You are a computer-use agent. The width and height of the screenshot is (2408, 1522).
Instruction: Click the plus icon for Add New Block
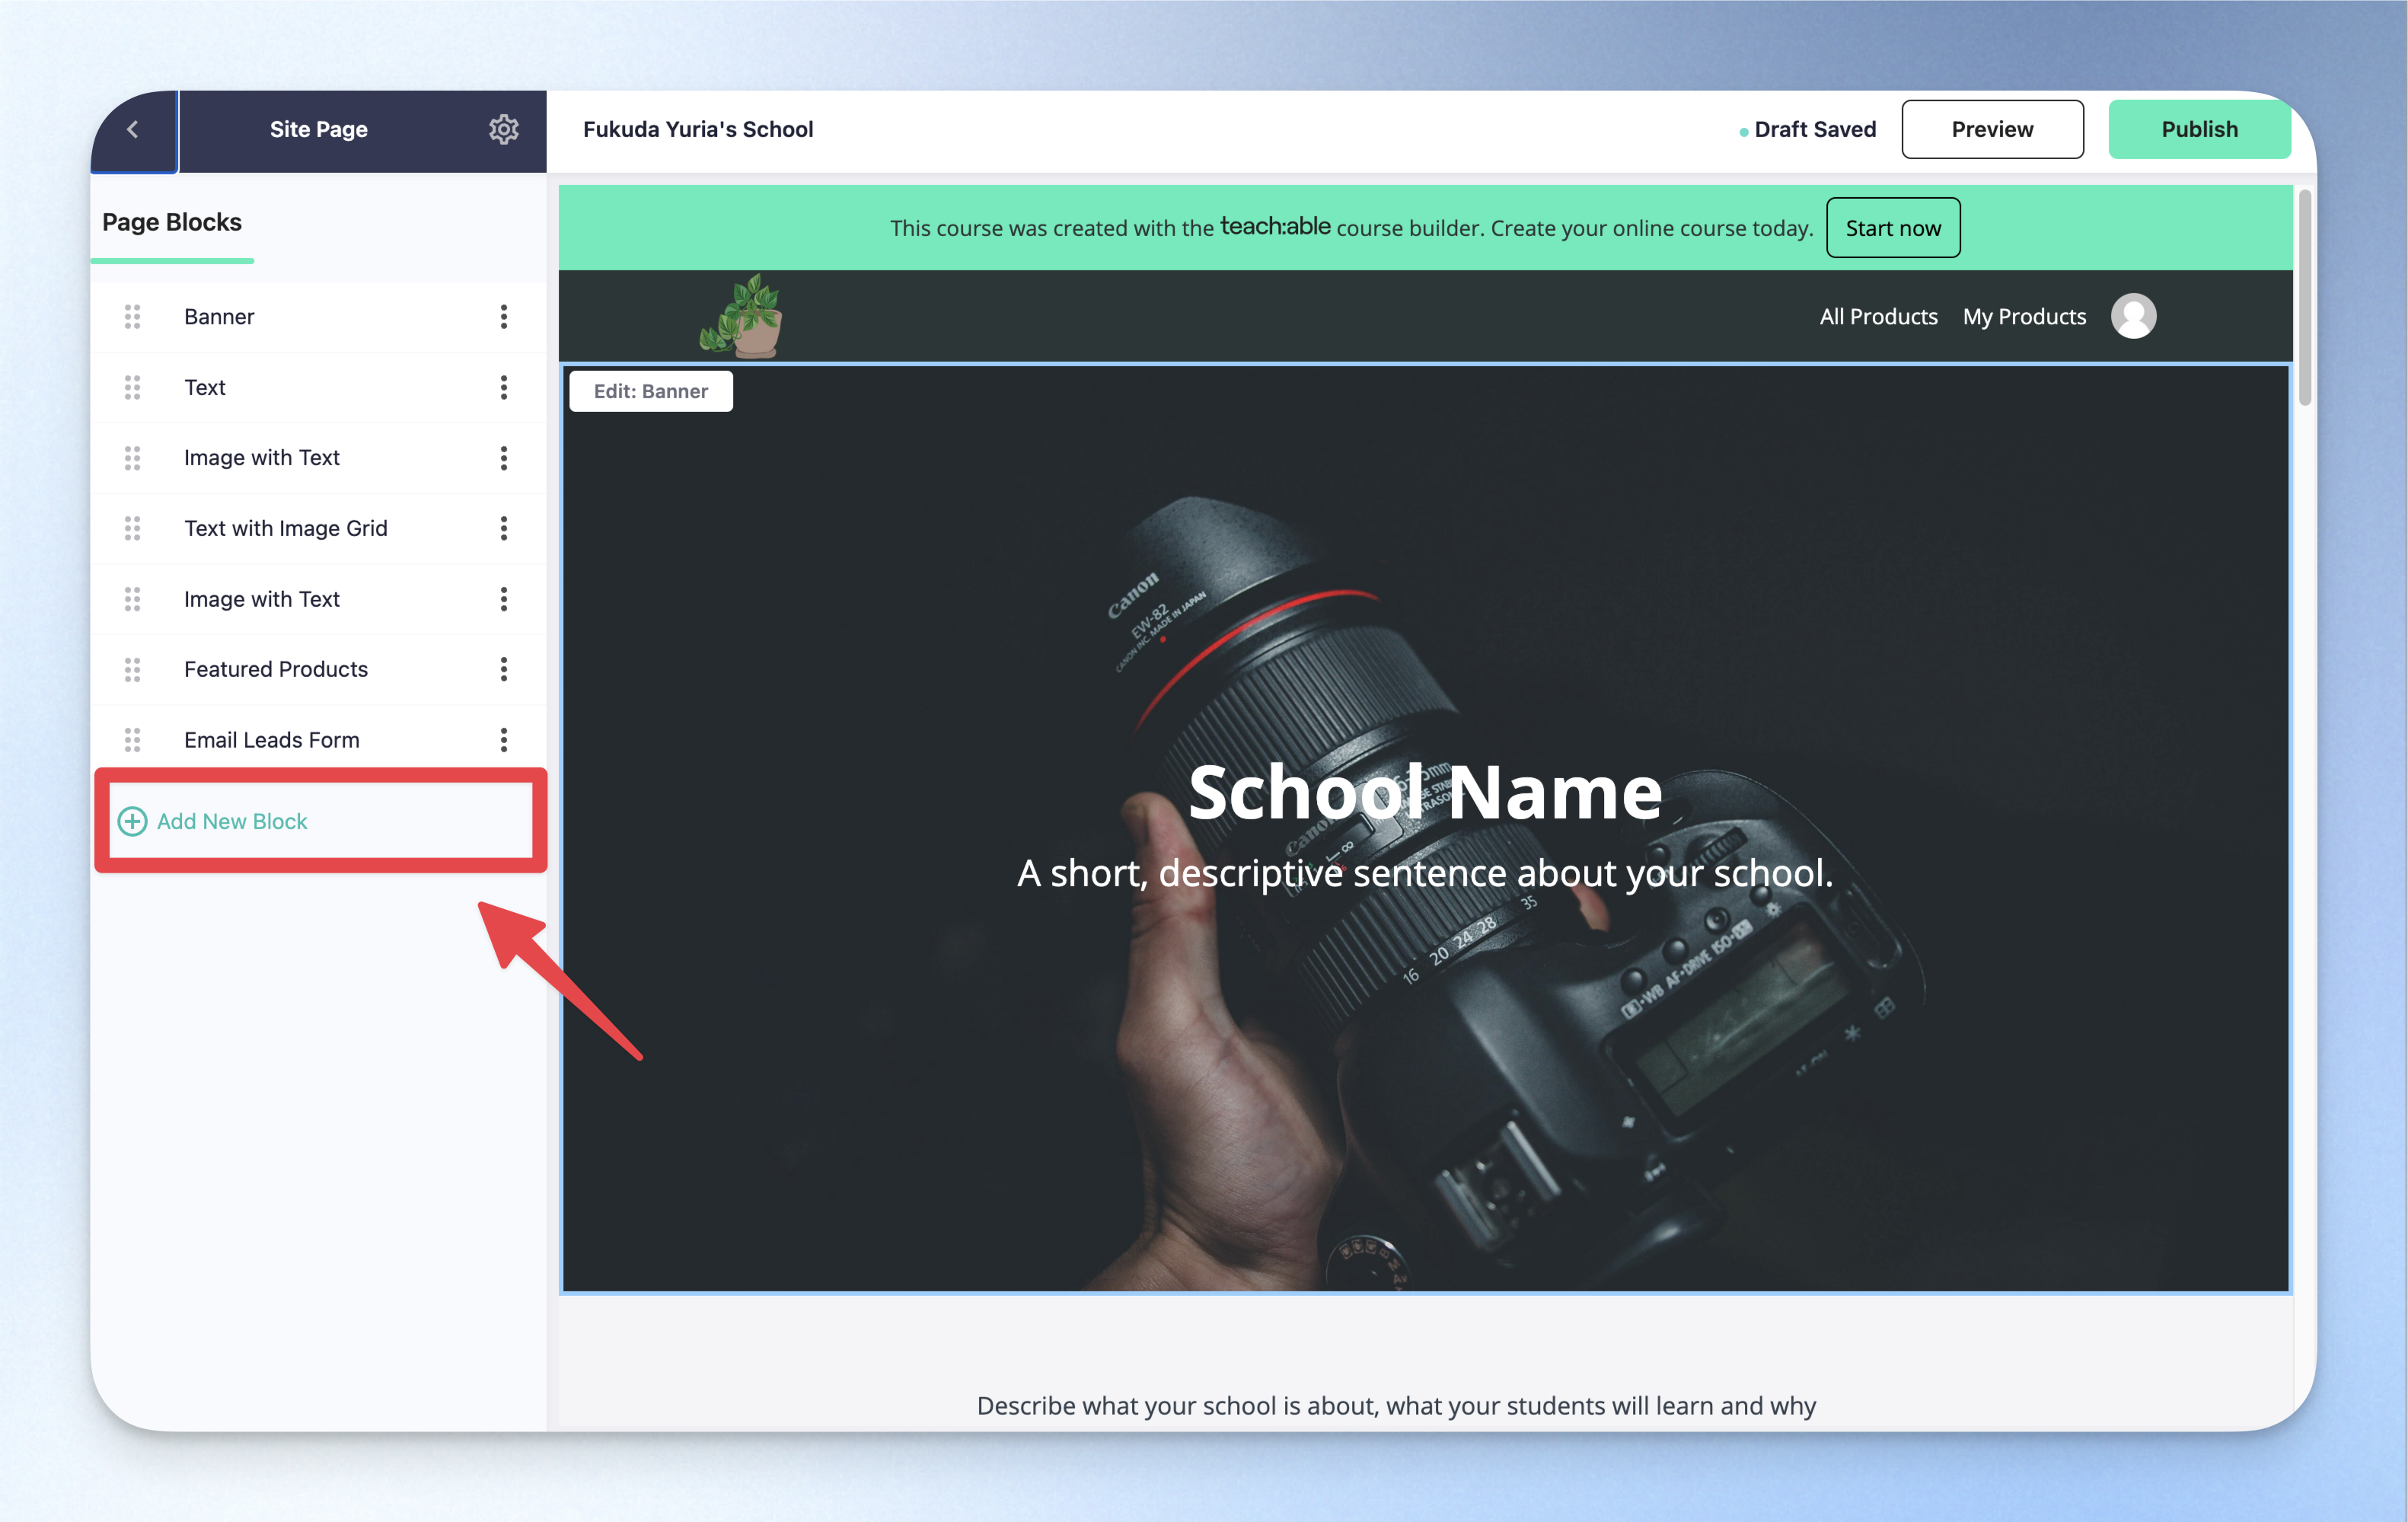[132, 821]
